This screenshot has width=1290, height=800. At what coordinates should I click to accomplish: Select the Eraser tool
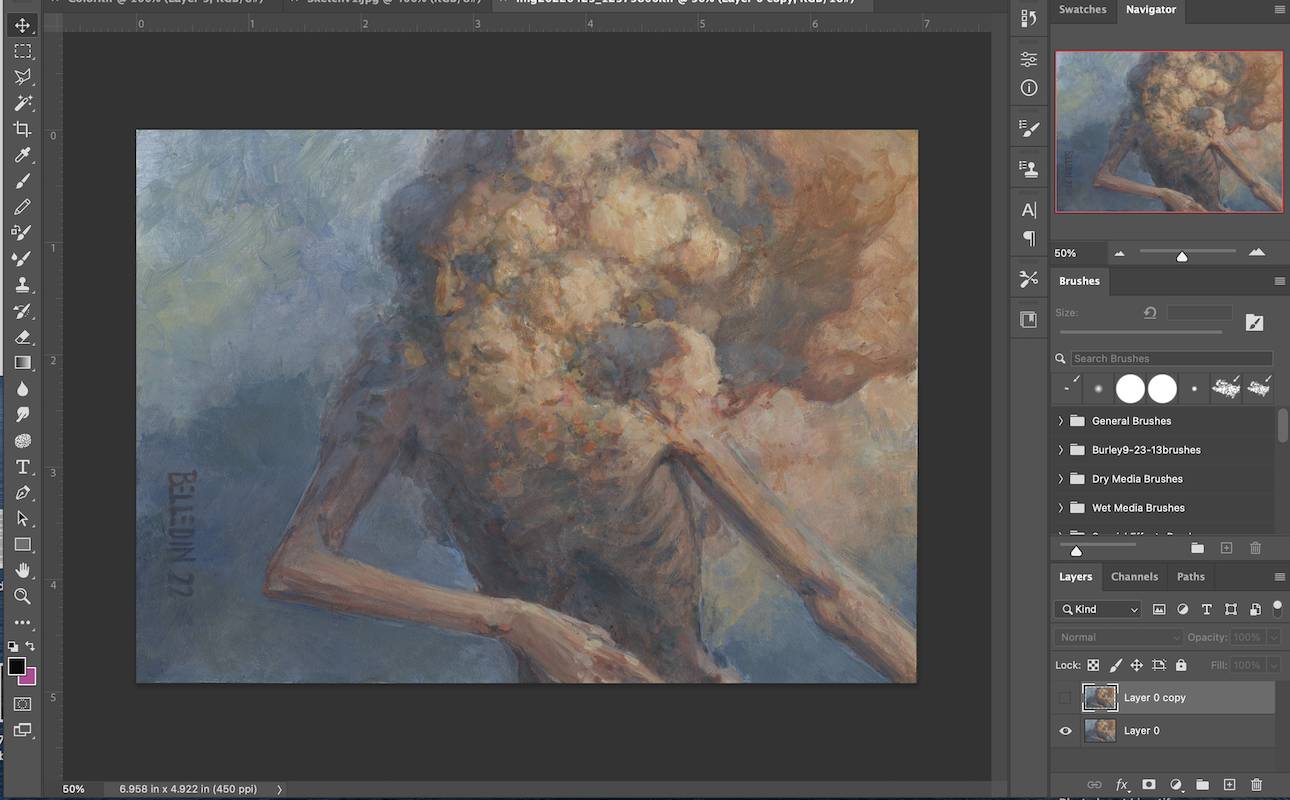click(22, 337)
